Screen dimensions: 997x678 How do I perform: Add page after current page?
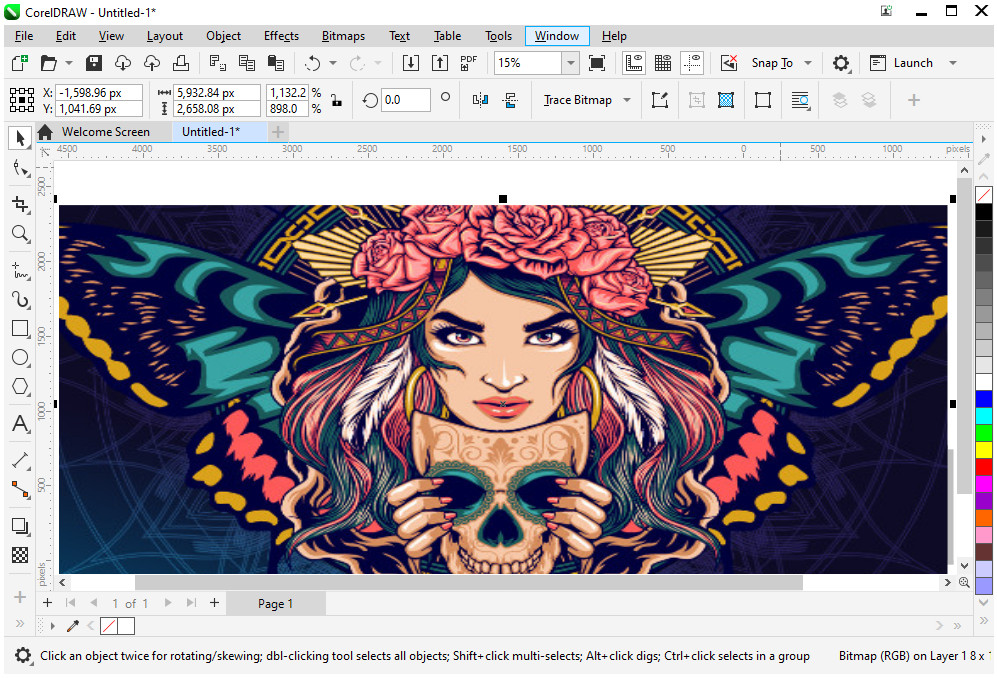214,603
